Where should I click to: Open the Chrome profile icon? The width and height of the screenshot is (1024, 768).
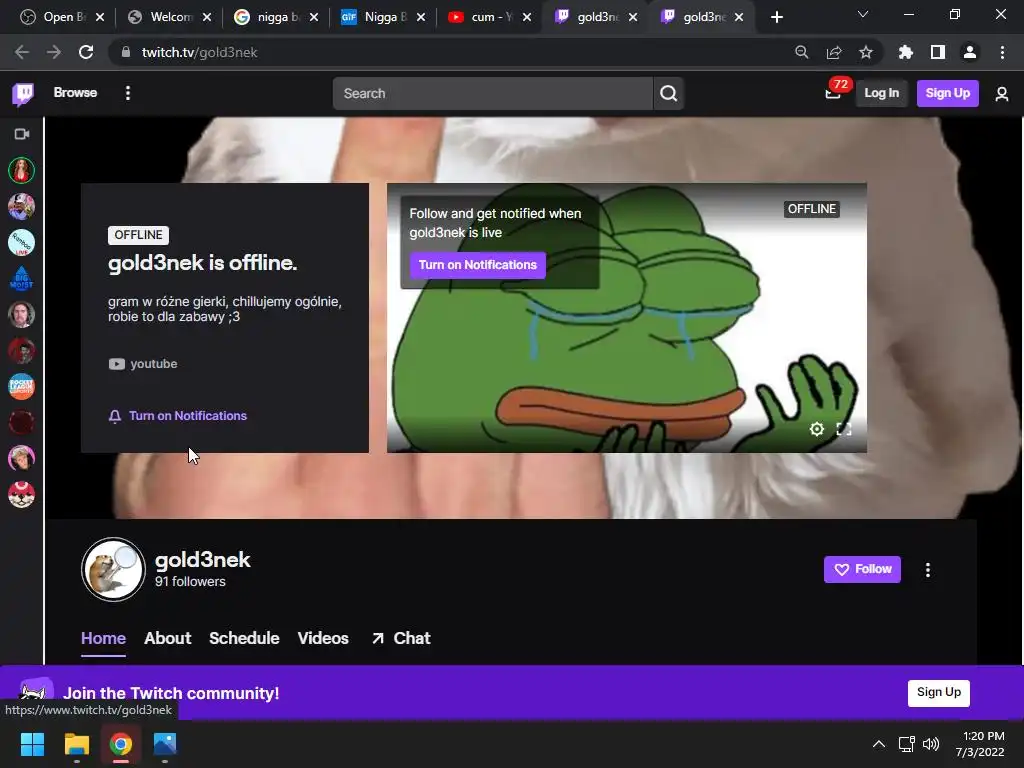970,52
